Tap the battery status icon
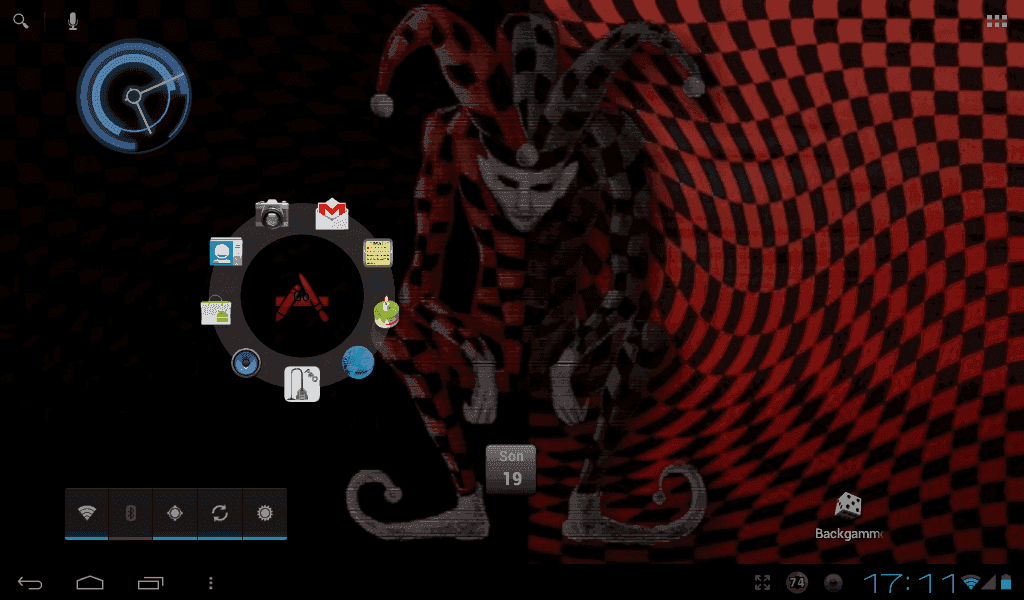1024x600 pixels. tap(1006, 582)
